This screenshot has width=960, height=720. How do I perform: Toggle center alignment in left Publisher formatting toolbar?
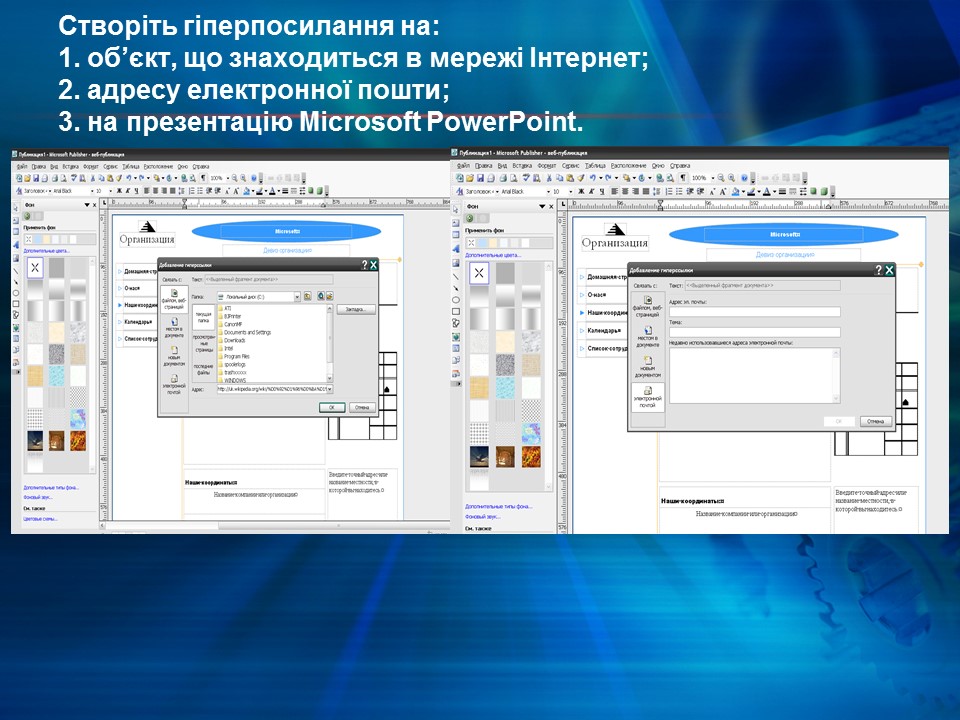click(x=156, y=191)
